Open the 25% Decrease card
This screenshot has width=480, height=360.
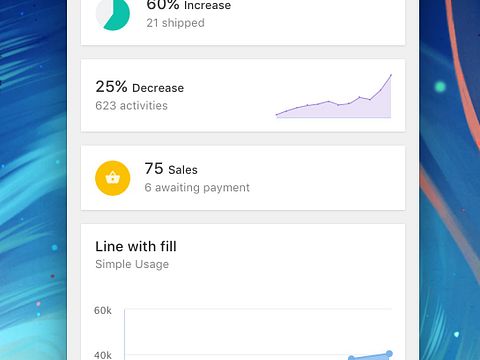point(243,95)
